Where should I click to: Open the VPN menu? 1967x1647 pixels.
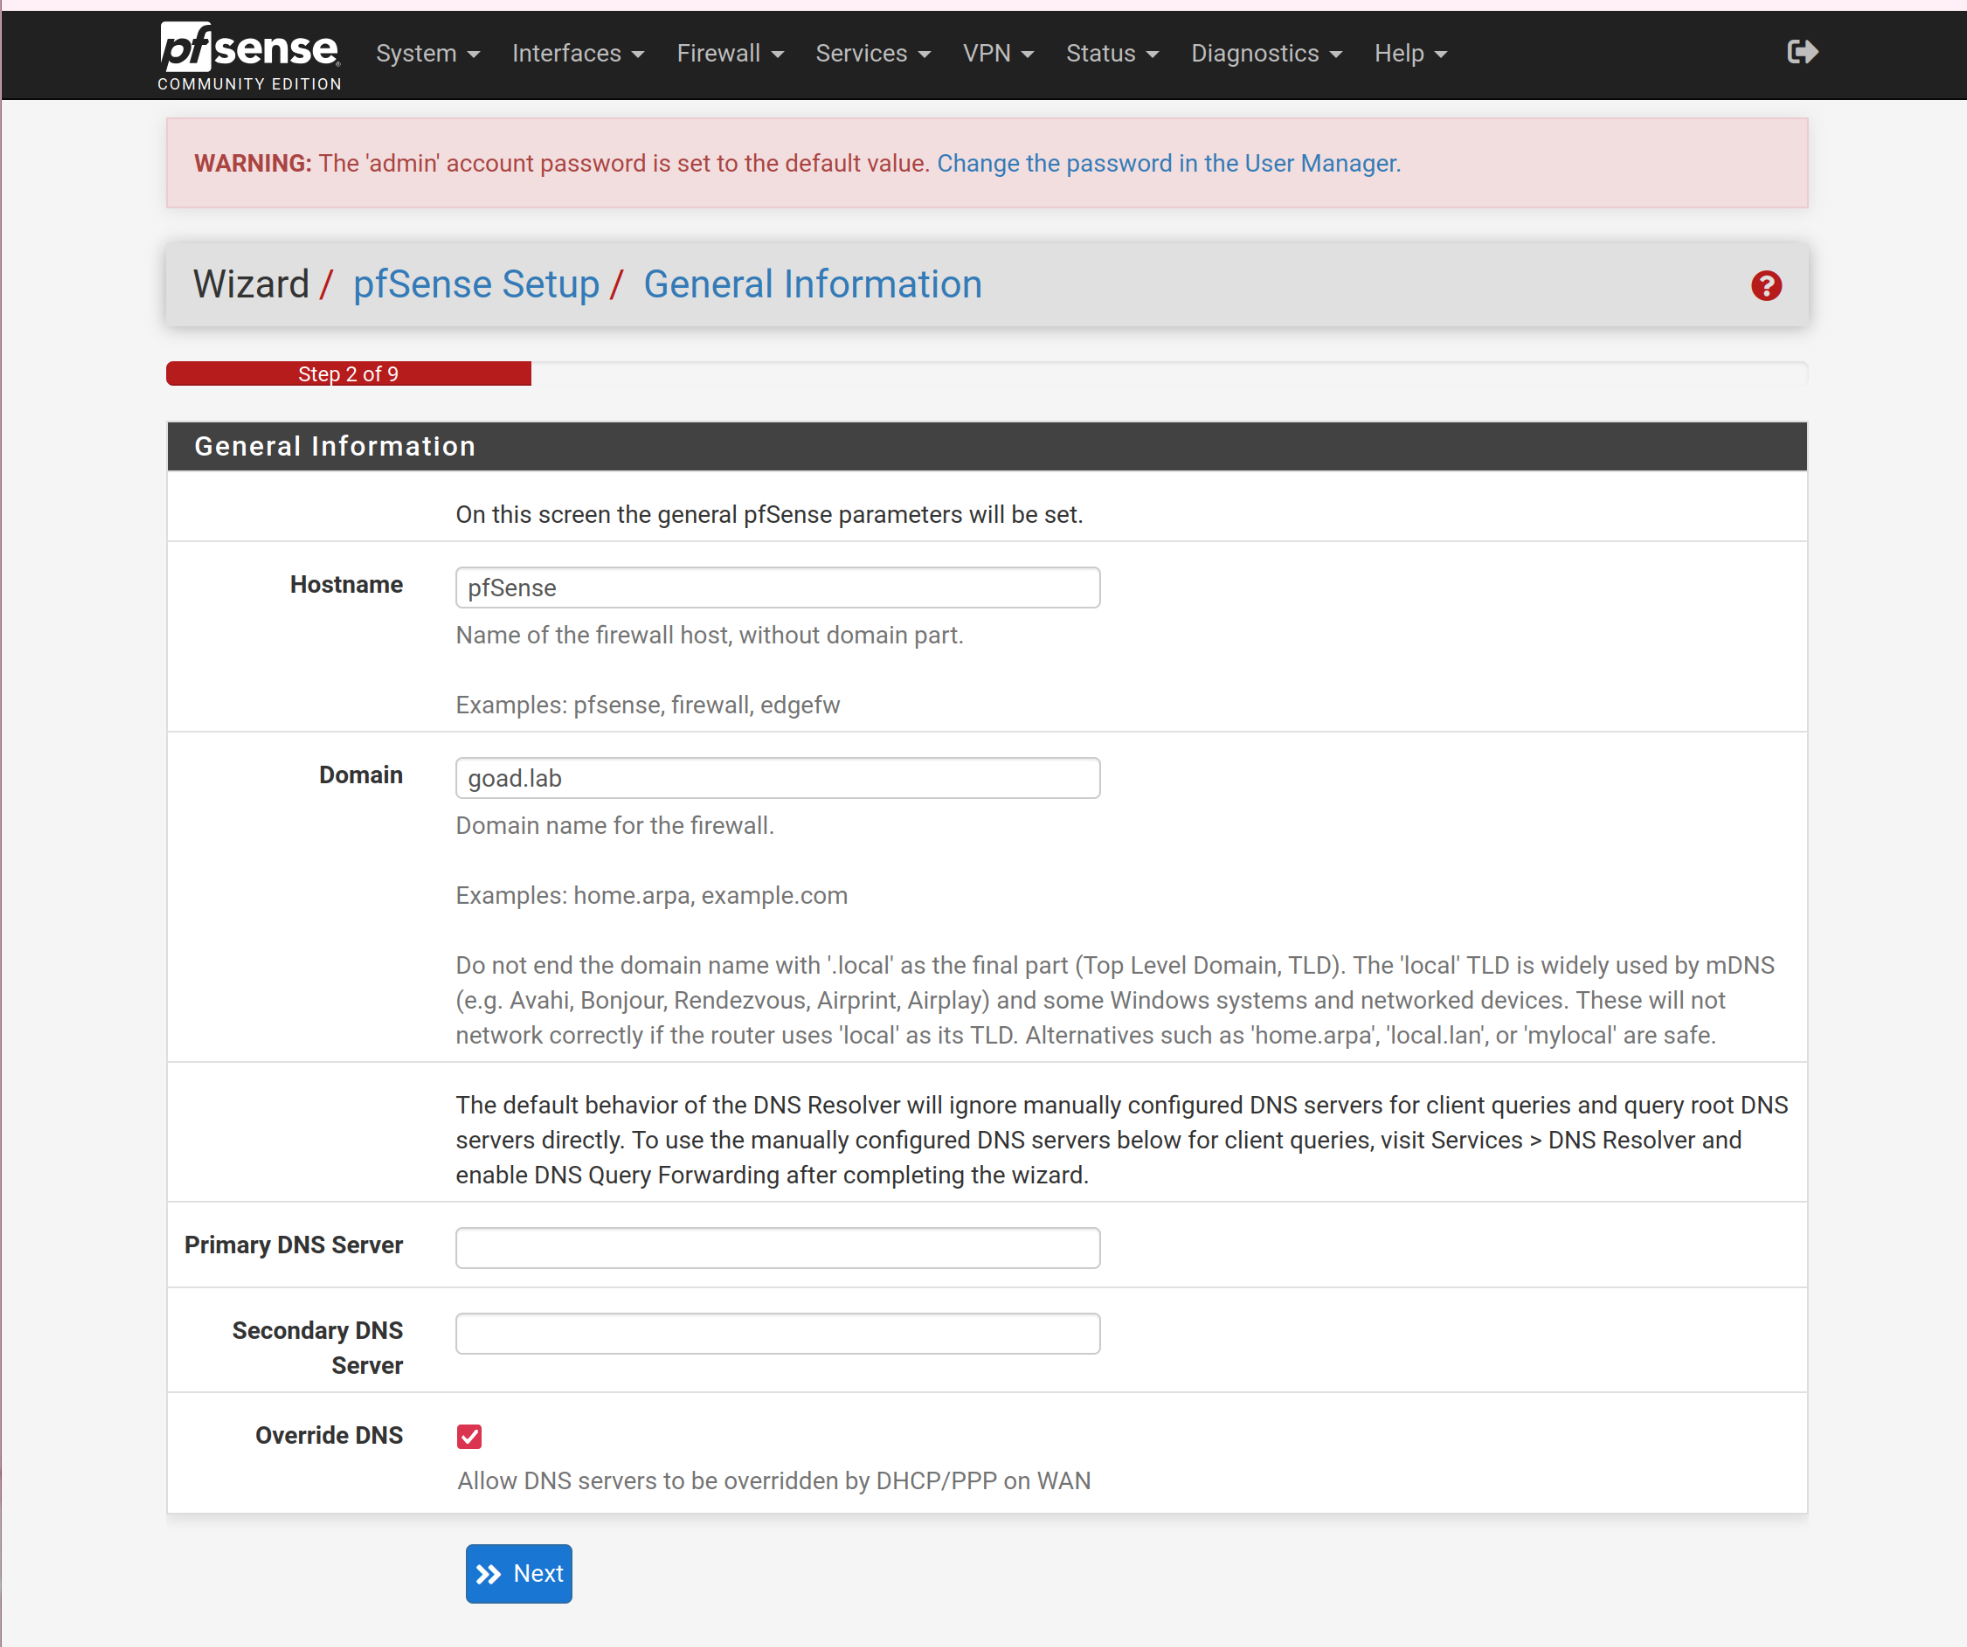997,54
